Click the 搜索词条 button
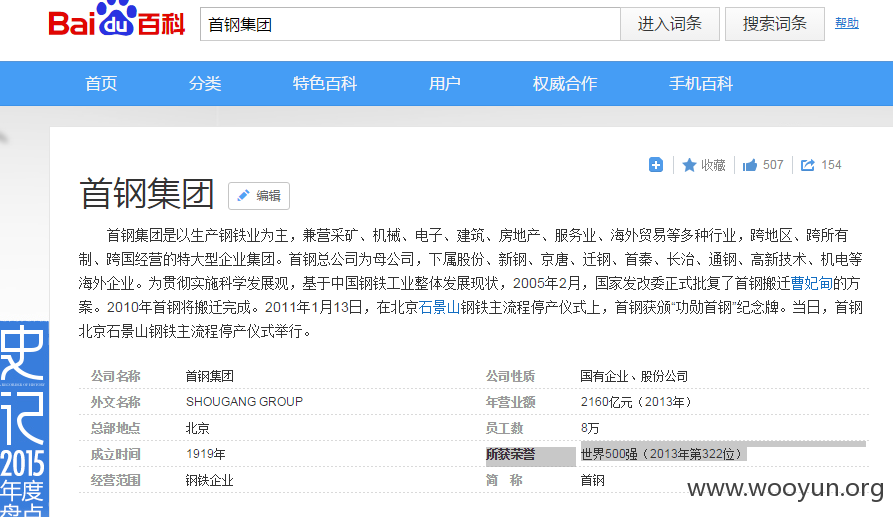This screenshot has width=893, height=517. tap(775, 24)
